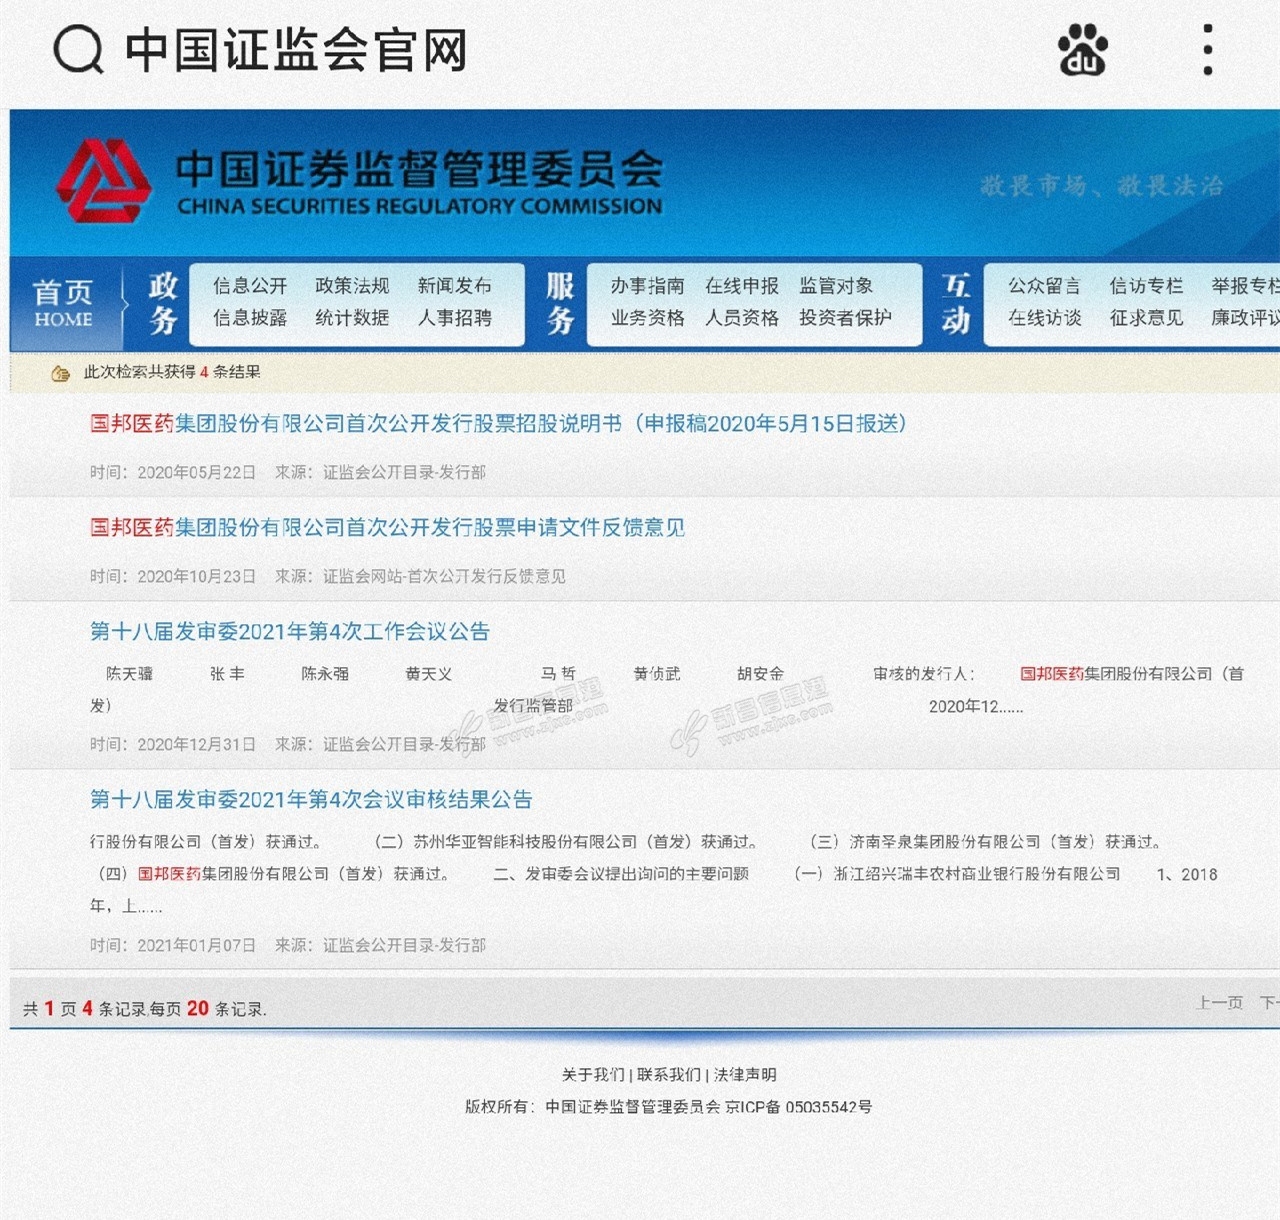Viewport: 1280px width, 1220px height.
Task: Enter text in 中国证监会官网 search field
Action: pyautogui.click(x=296, y=50)
